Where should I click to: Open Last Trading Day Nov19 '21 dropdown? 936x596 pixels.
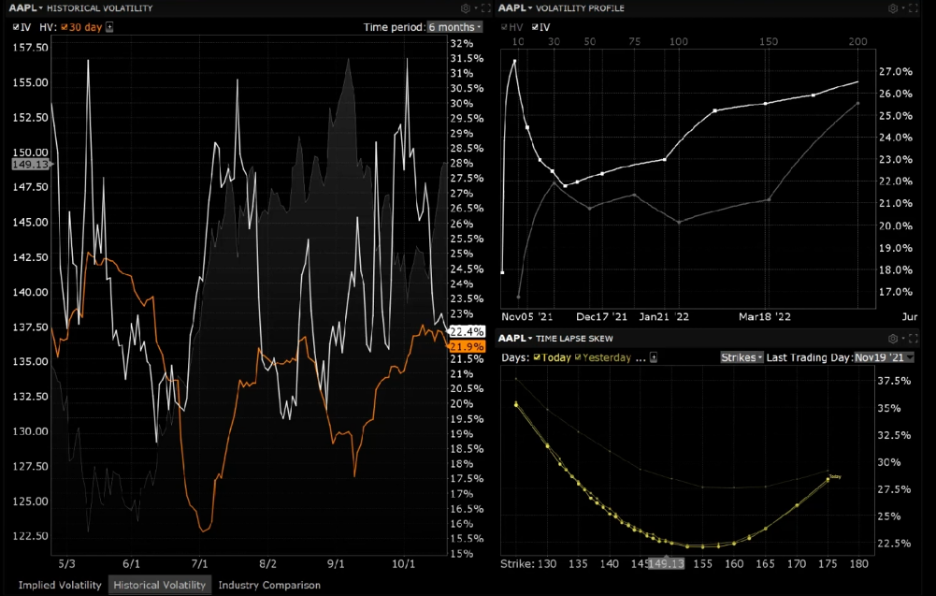coord(883,357)
